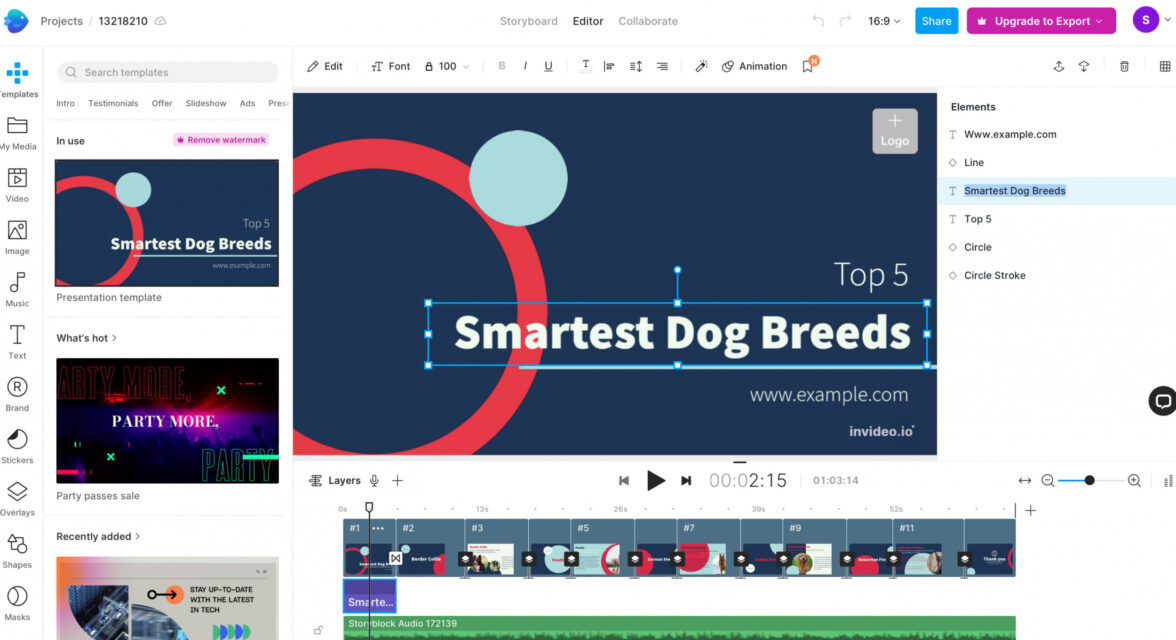Click the magic wand effects icon
Screen dimensions: 1176x640
click(701, 66)
